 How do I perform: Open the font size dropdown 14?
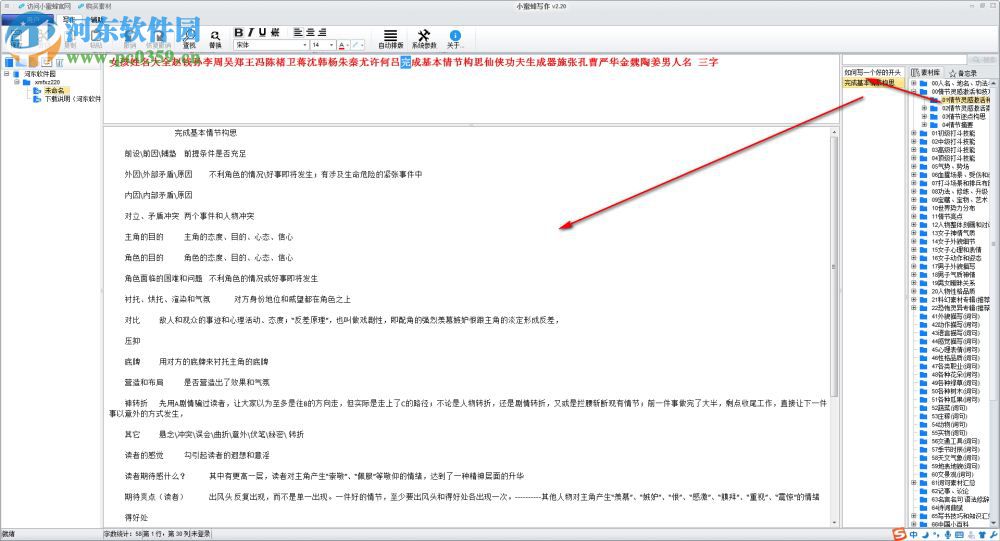point(332,45)
